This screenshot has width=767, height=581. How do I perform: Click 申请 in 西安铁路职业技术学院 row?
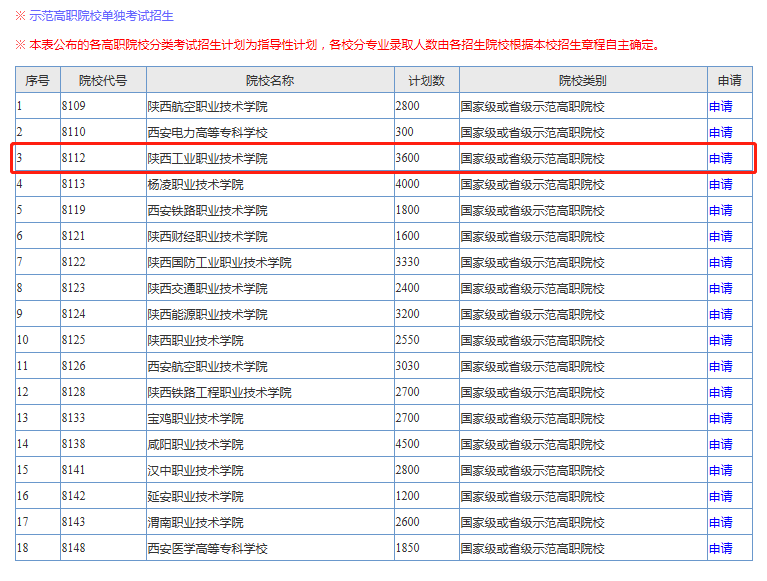click(720, 210)
